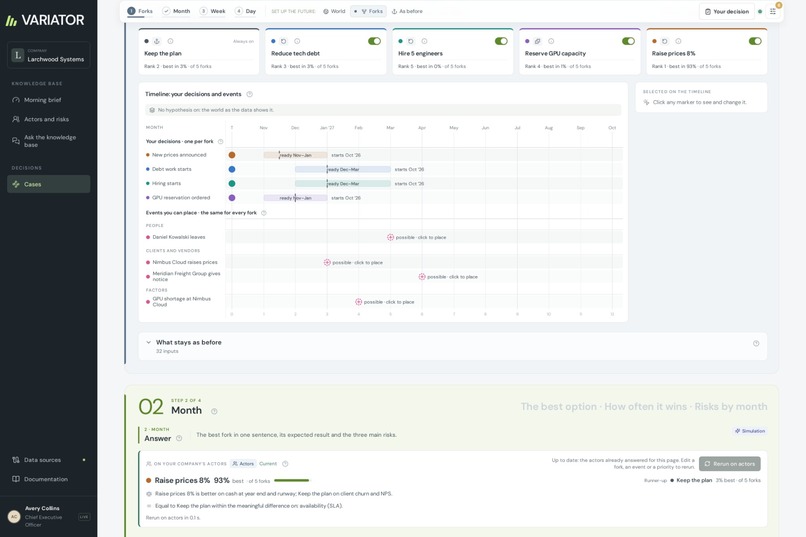Switch to step 1 Forks tab

tap(140, 11)
